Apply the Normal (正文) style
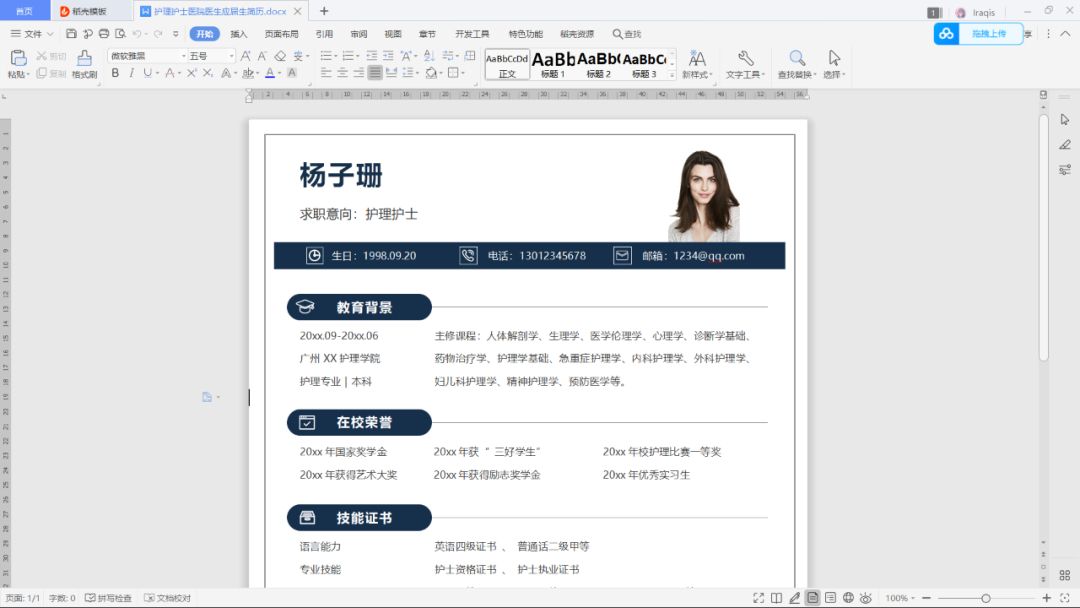The image size is (1080, 608). pyautogui.click(x=507, y=64)
